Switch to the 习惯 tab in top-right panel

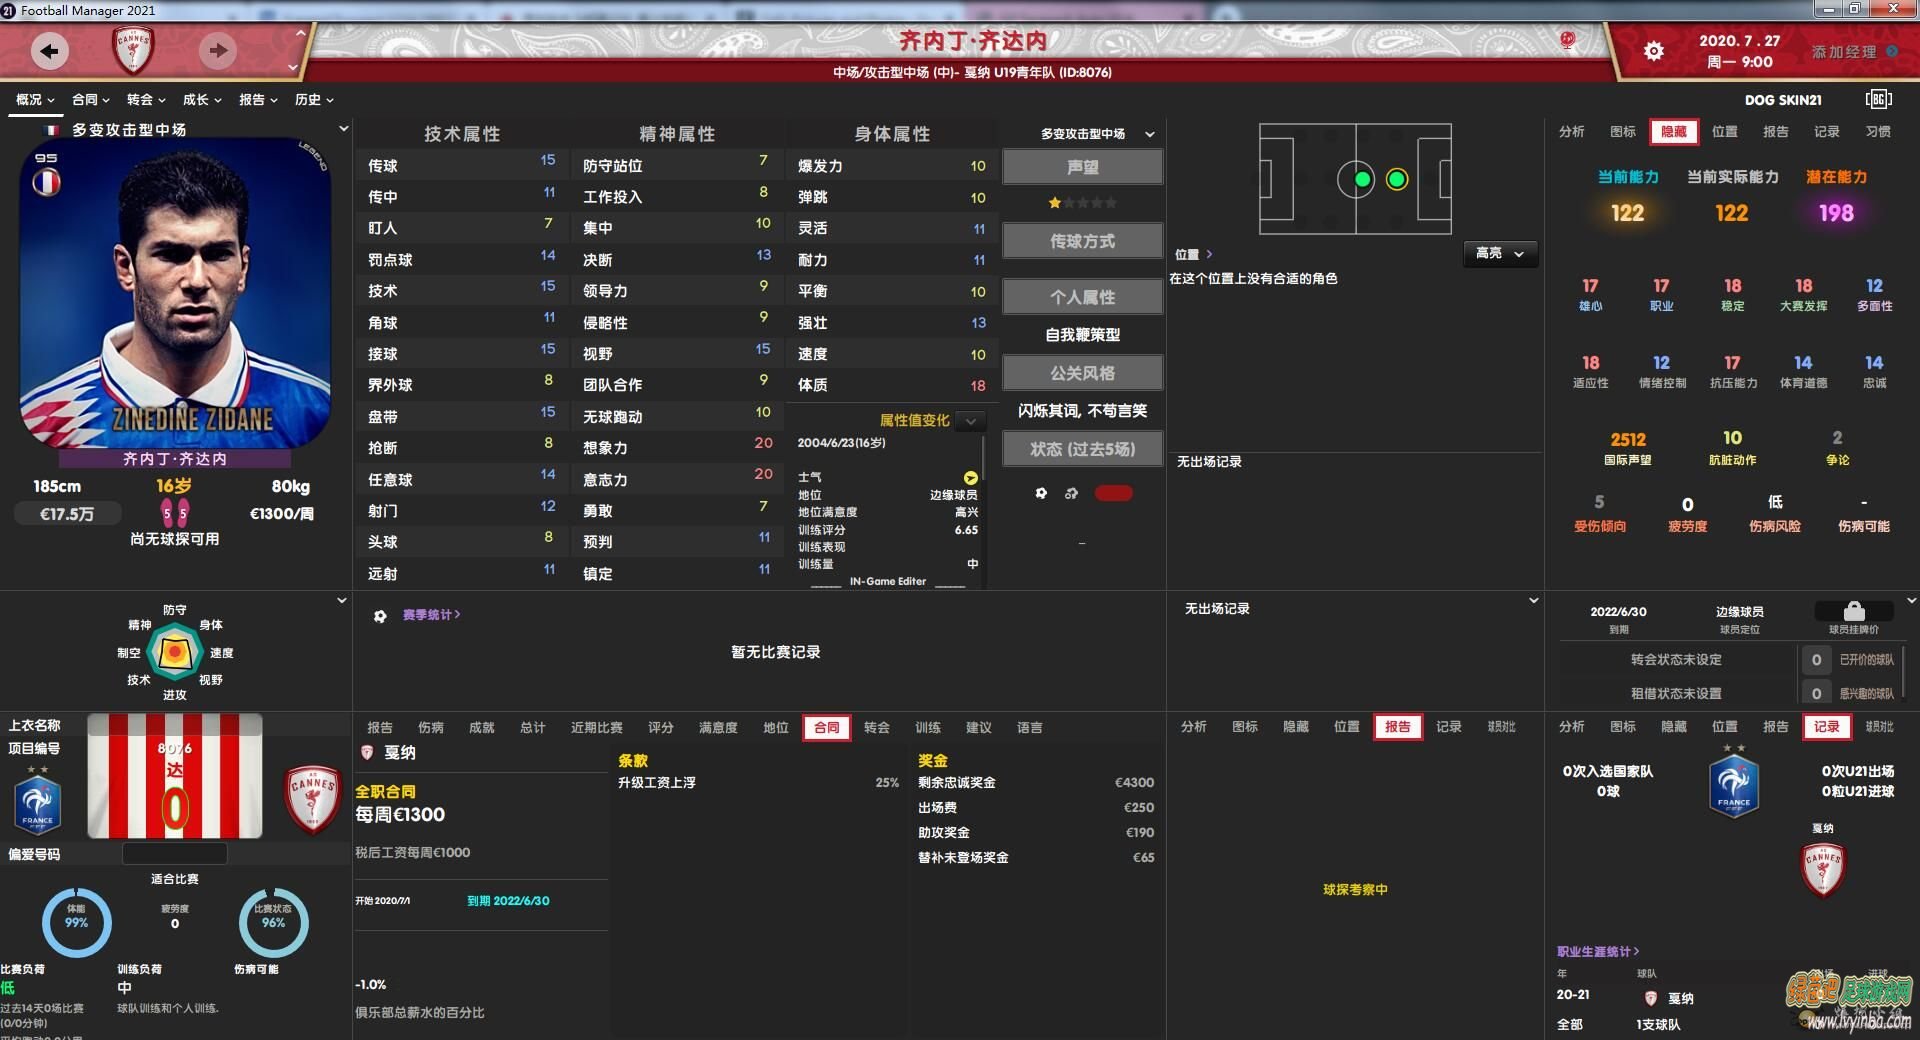point(1878,131)
